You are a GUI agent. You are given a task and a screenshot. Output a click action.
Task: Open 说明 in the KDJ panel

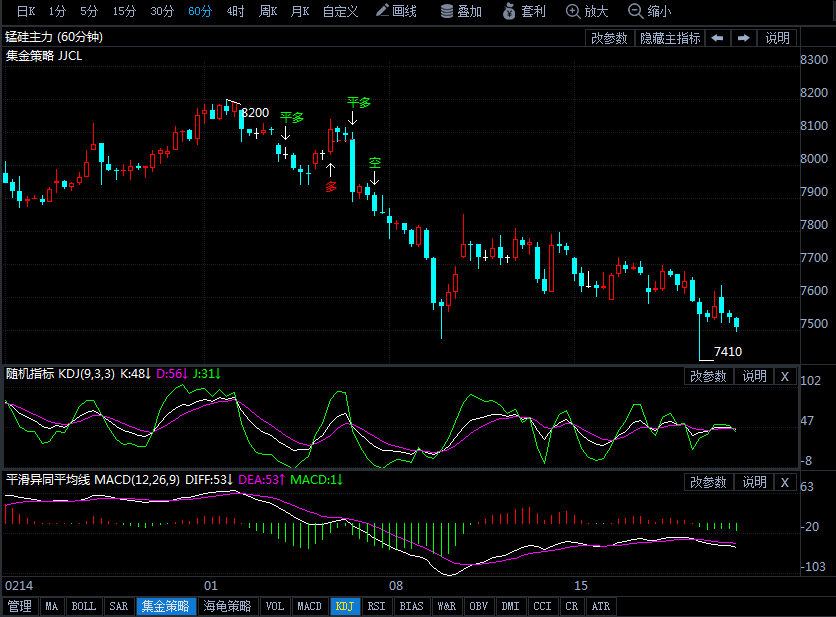tap(754, 376)
